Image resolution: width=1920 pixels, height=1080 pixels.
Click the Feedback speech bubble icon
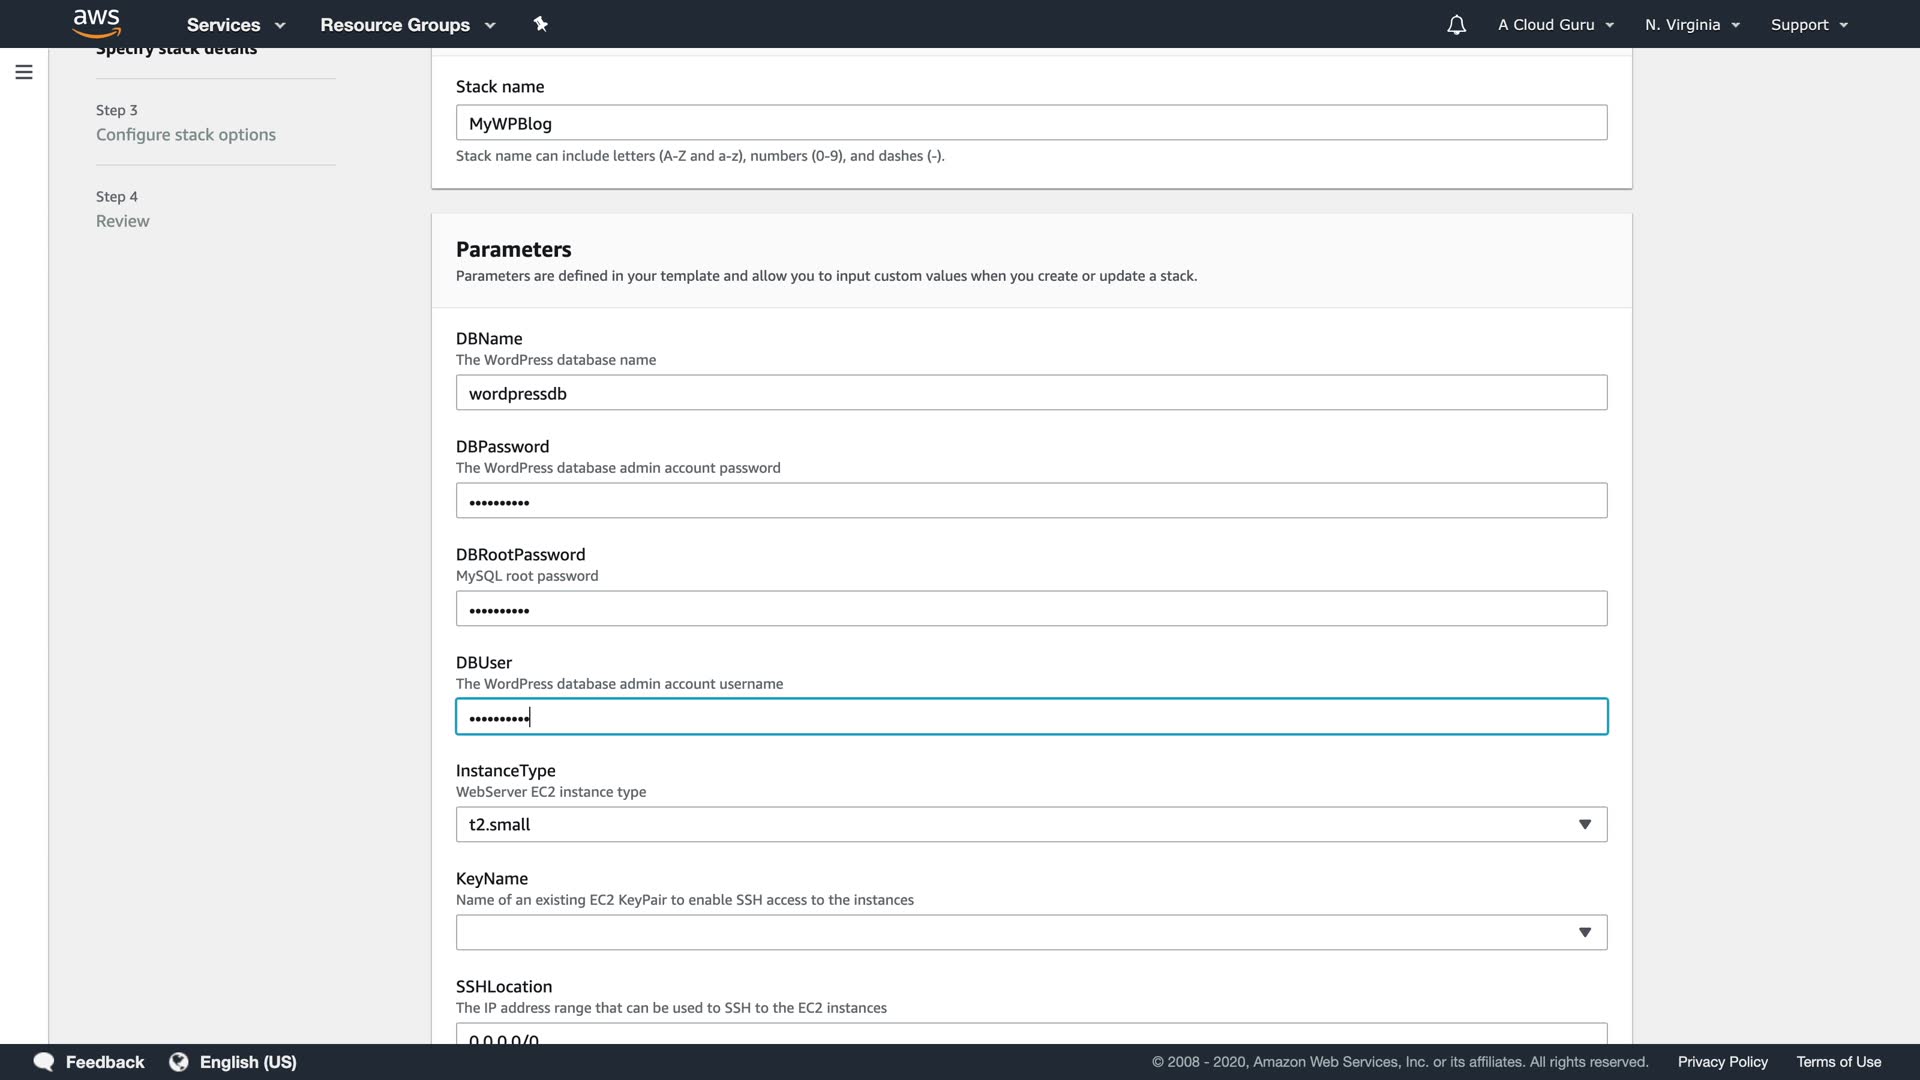pyautogui.click(x=44, y=1062)
